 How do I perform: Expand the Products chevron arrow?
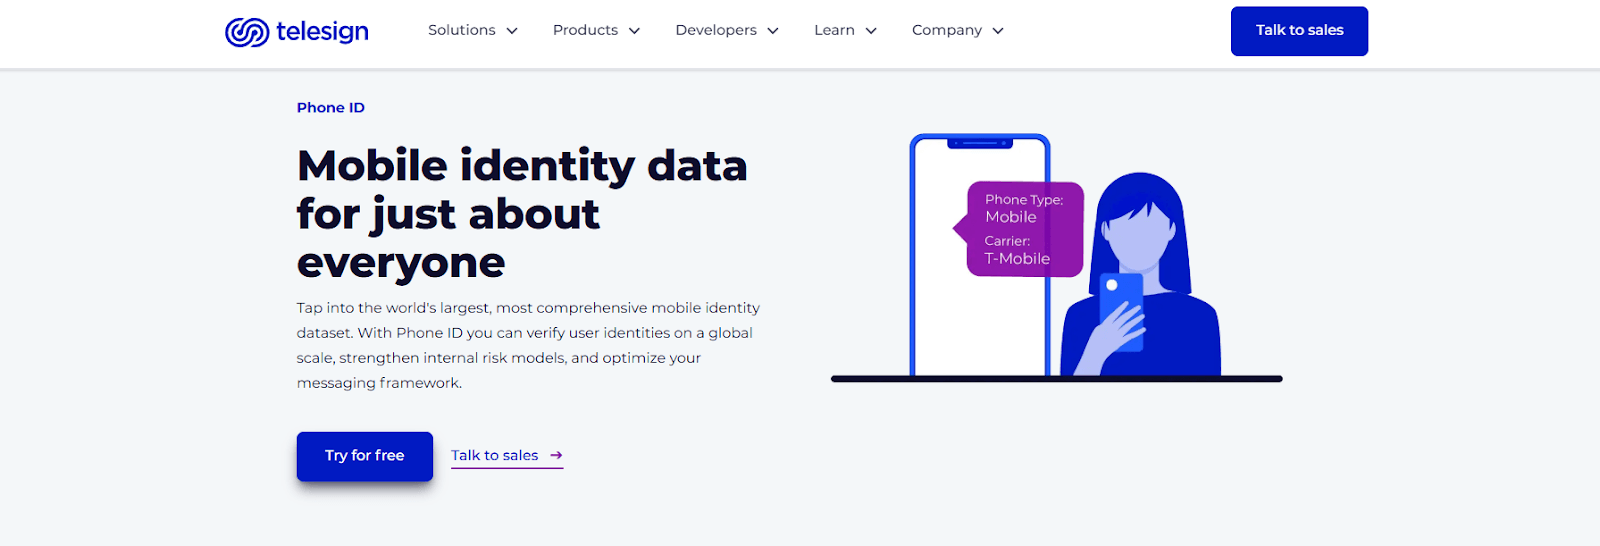click(634, 31)
